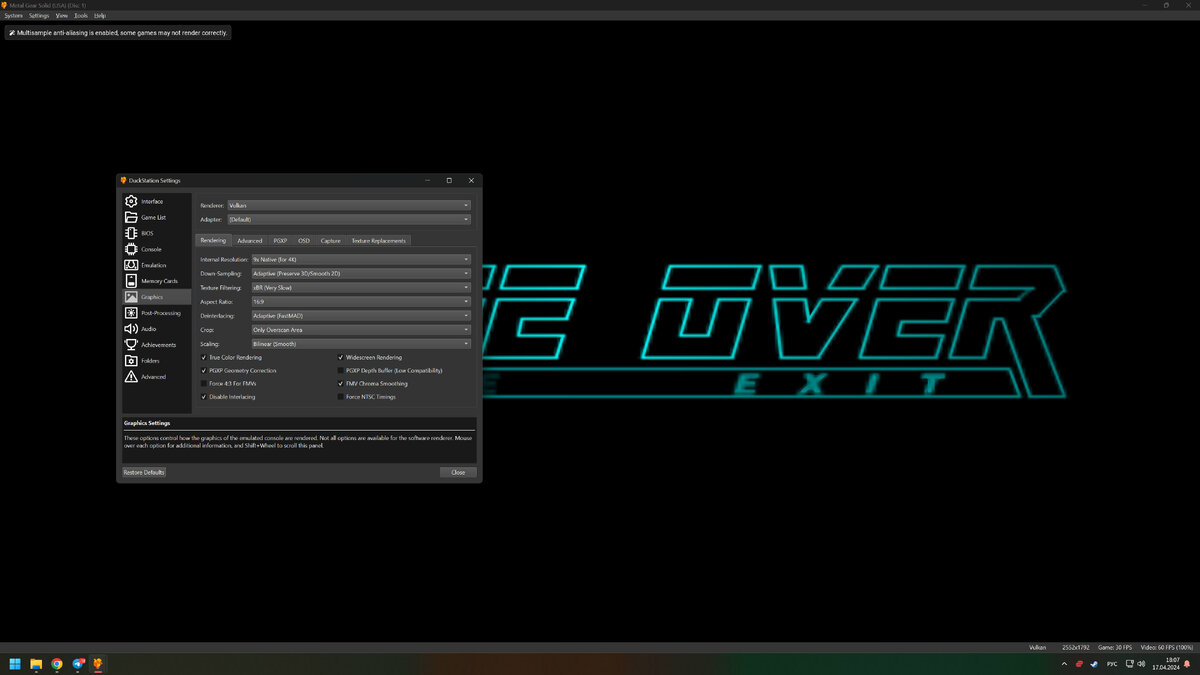Click the Video: 60 FPS (100%) status
Screen dimensions: 1200x675
tap(1168, 647)
